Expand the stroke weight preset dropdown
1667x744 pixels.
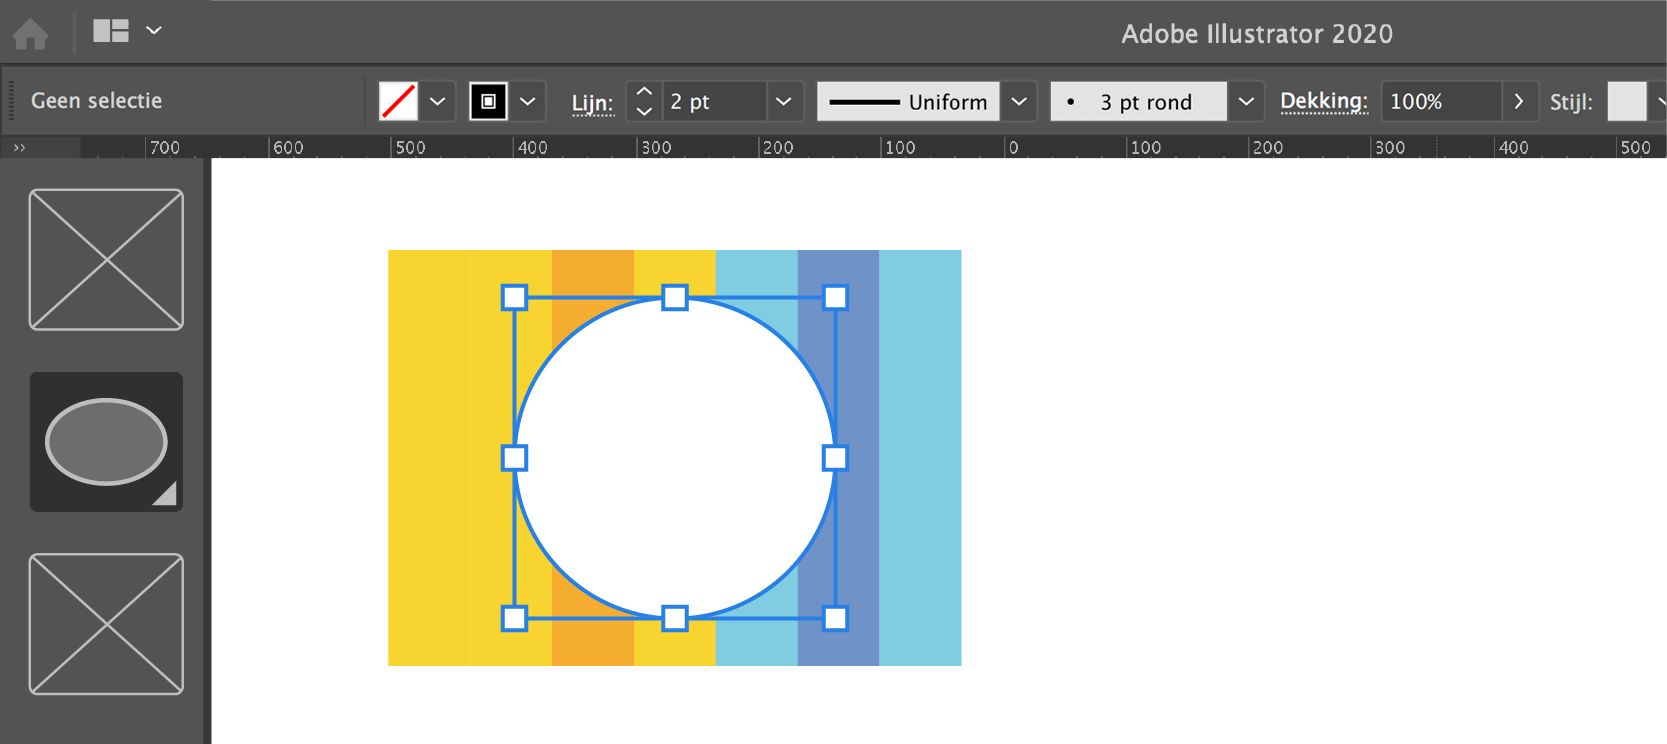click(784, 101)
